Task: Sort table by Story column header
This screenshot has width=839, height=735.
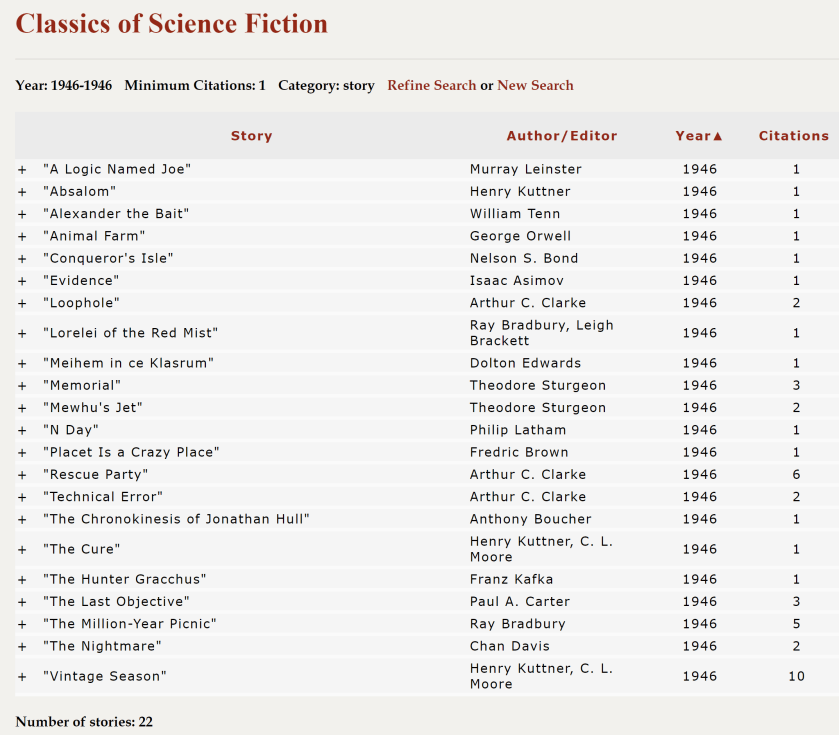Action: click(x=251, y=136)
